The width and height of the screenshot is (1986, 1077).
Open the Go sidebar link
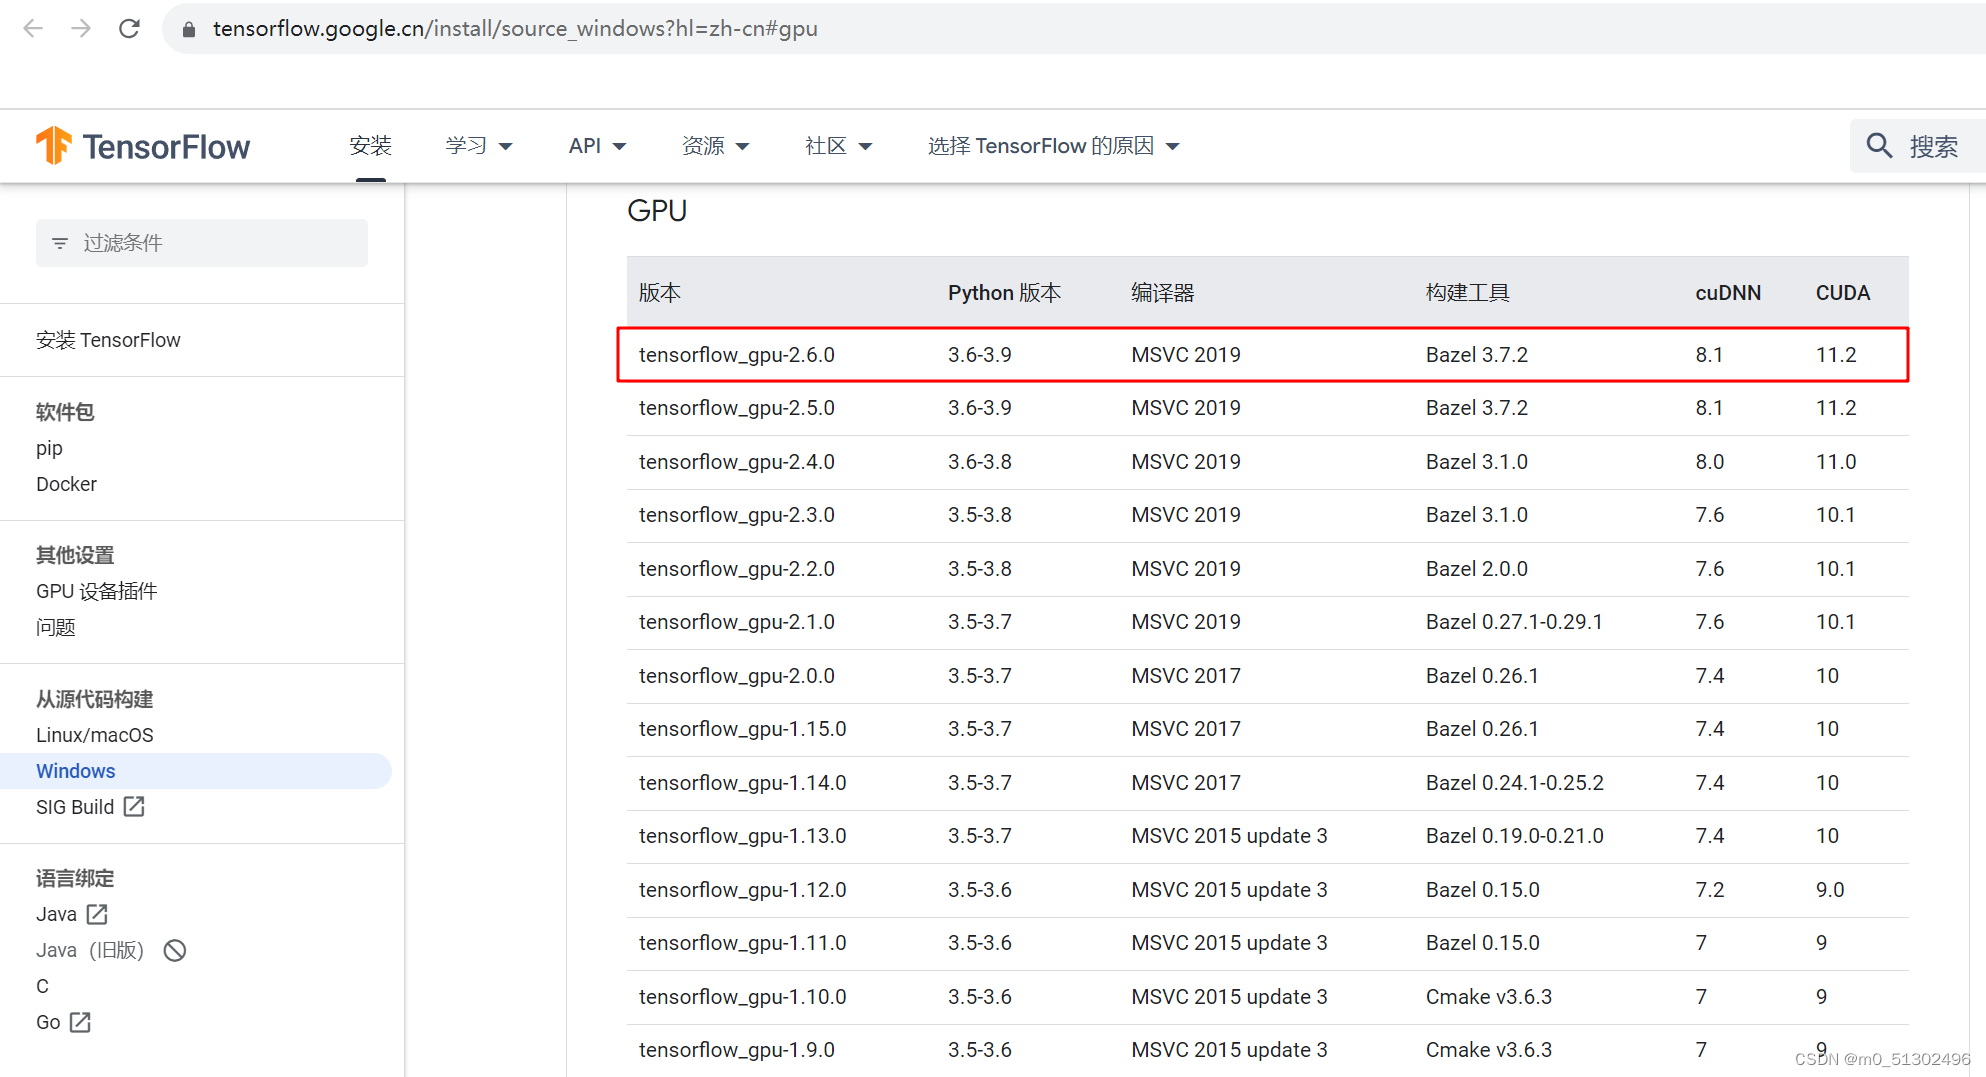(x=48, y=1022)
